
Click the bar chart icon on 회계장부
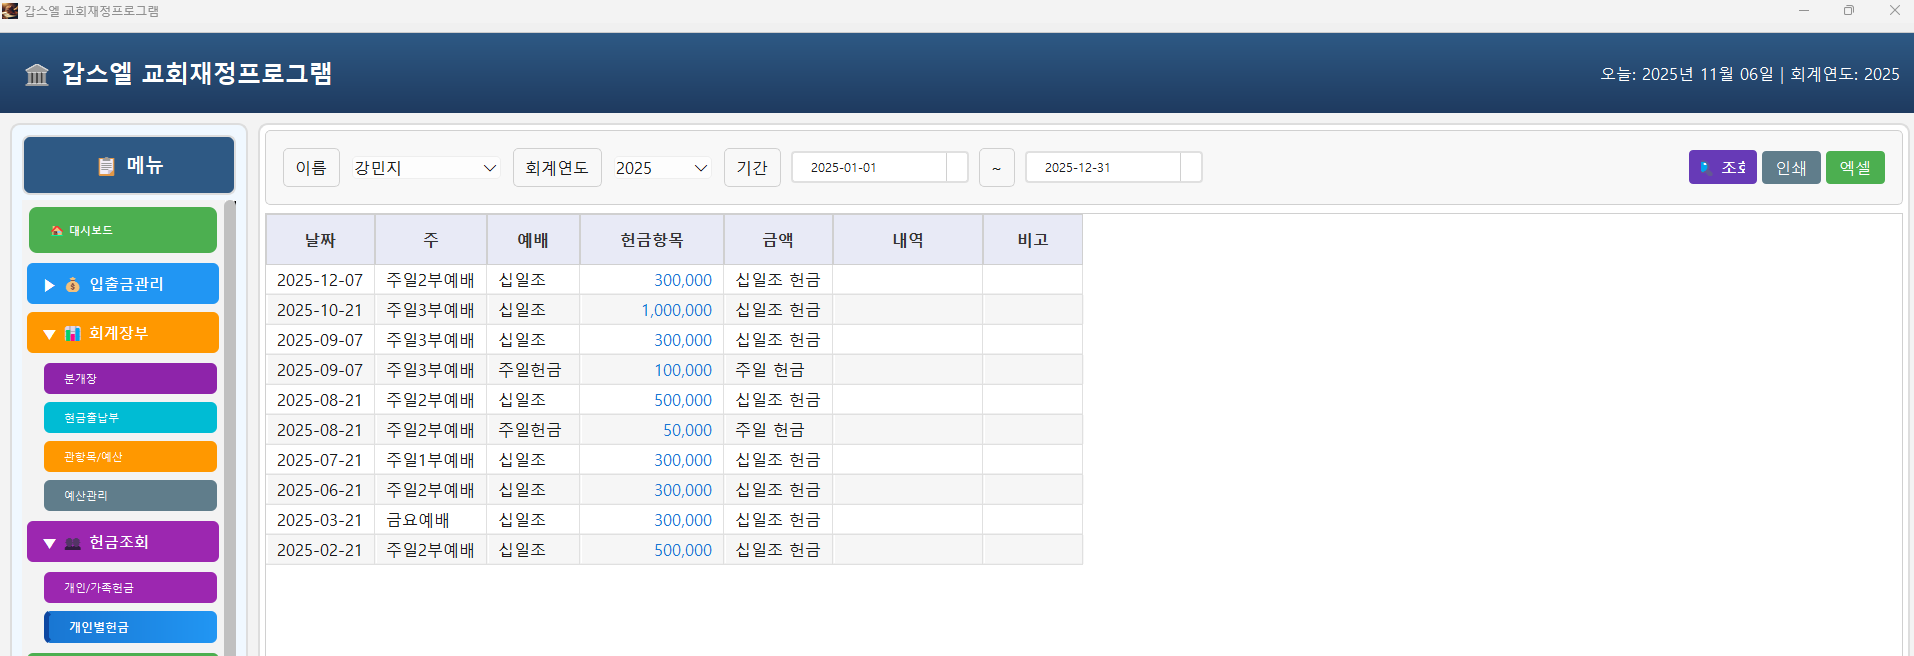click(73, 334)
